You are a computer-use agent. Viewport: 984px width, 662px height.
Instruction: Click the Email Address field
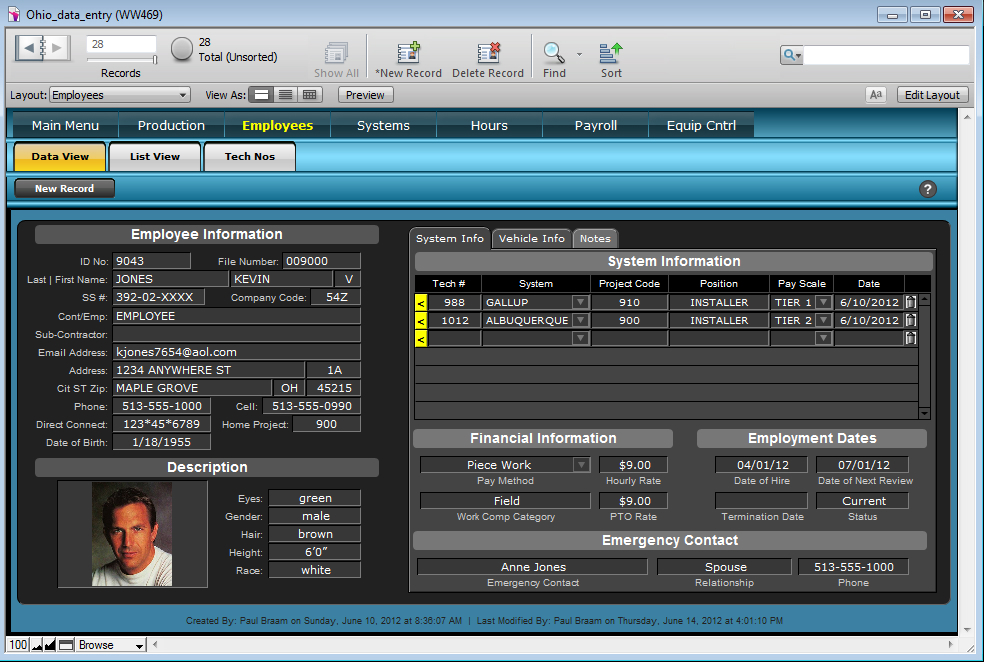click(x=236, y=352)
